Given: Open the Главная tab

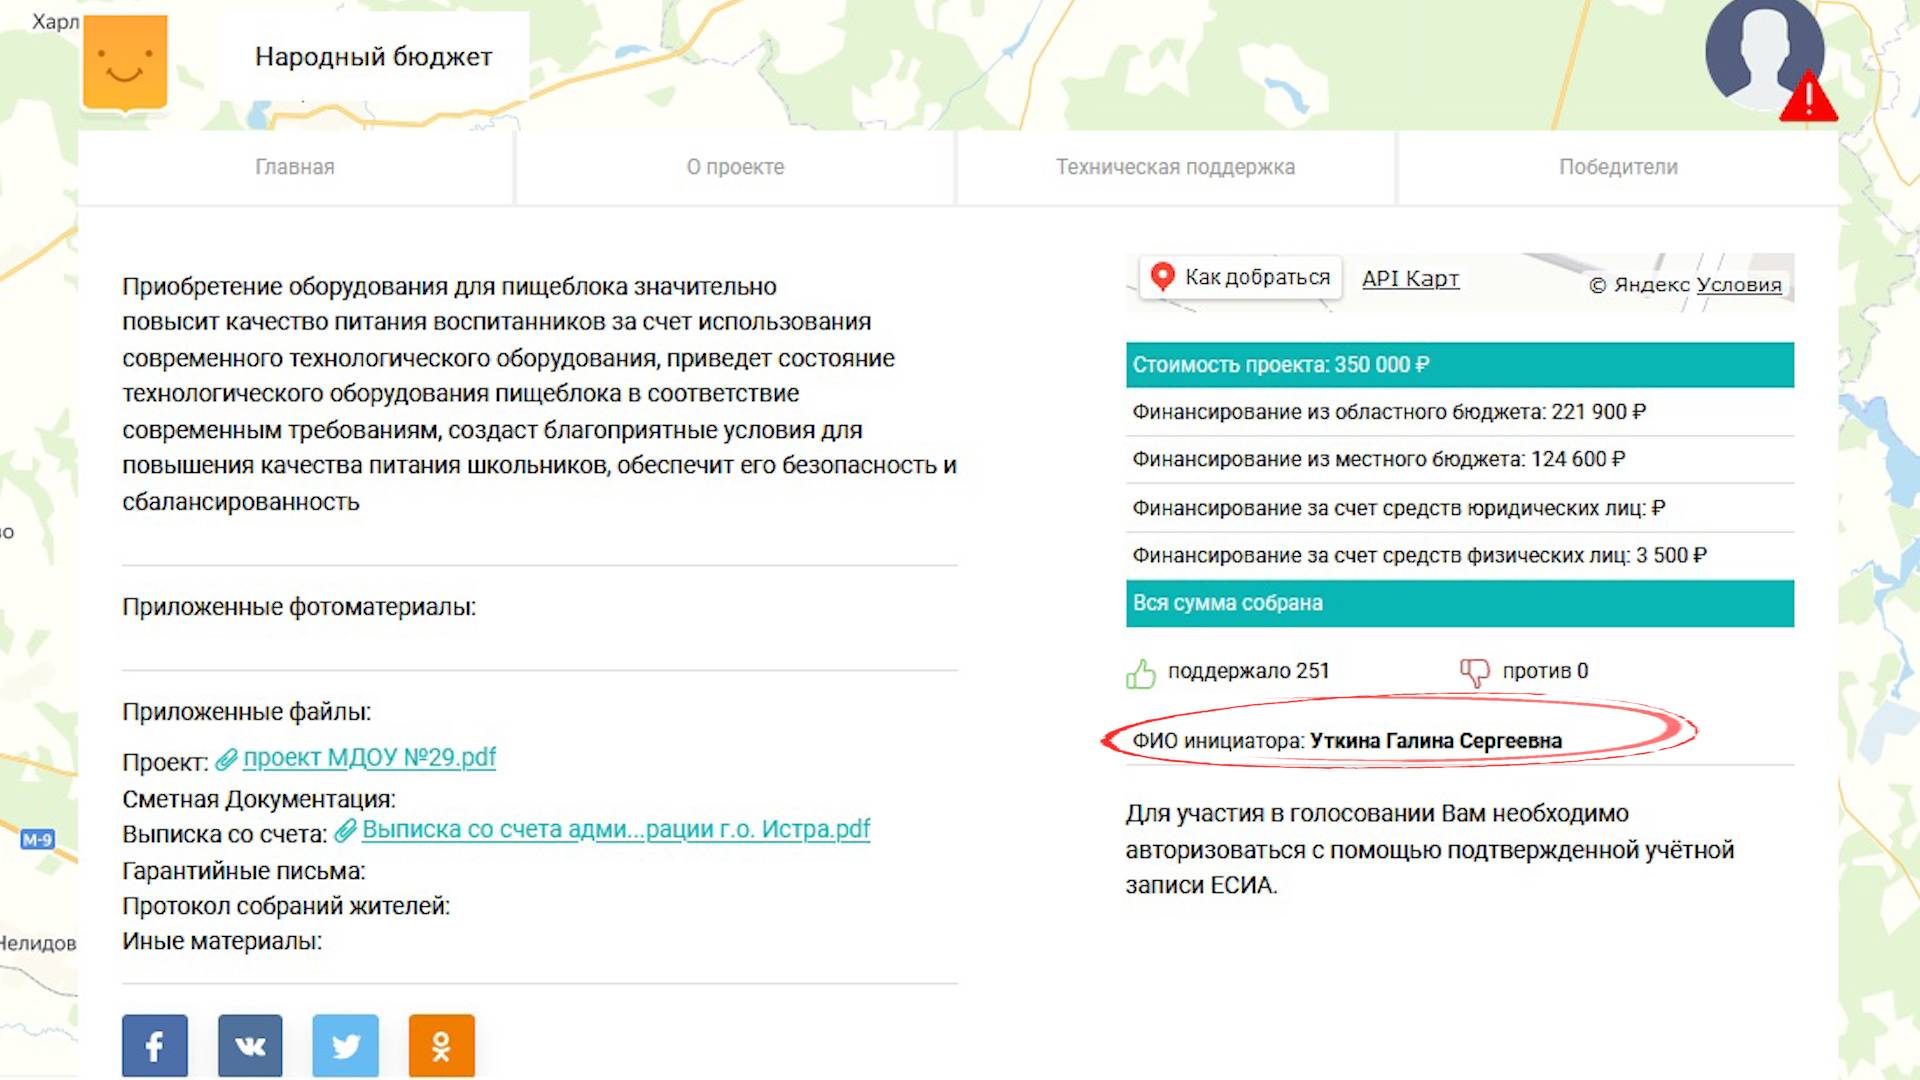Looking at the screenshot, I should pyautogui.click(x=295, y=167).
